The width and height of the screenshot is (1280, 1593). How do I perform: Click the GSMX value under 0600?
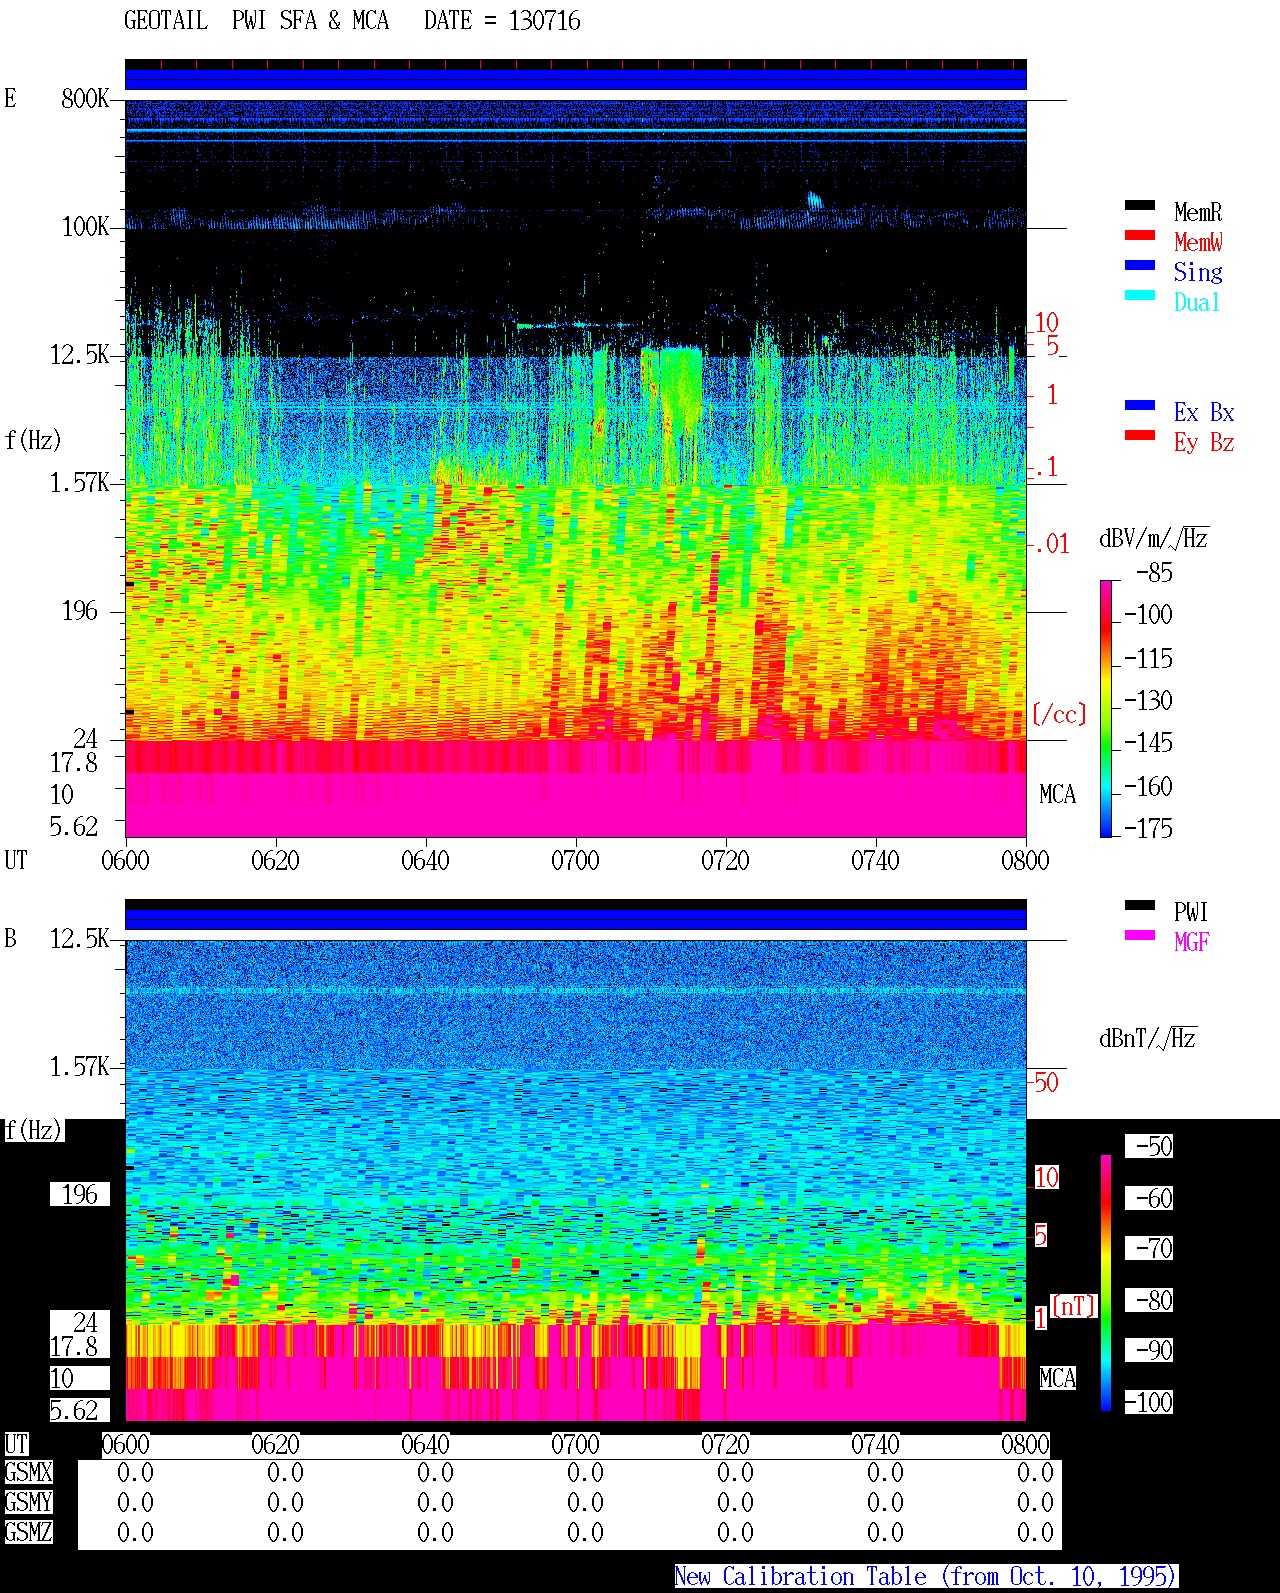135,1472
